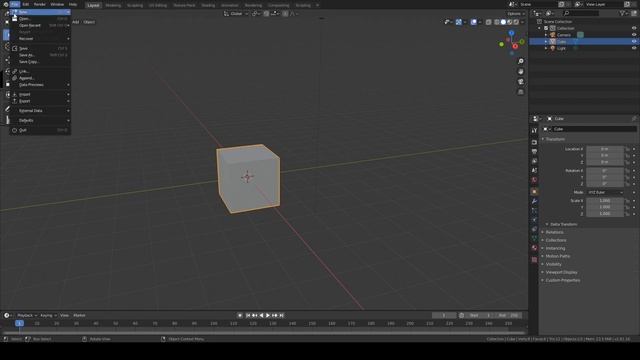This screenshot has width=640, height=360.
Task: Toggle visibility eye of Light
Action: (x=634, y=48)
